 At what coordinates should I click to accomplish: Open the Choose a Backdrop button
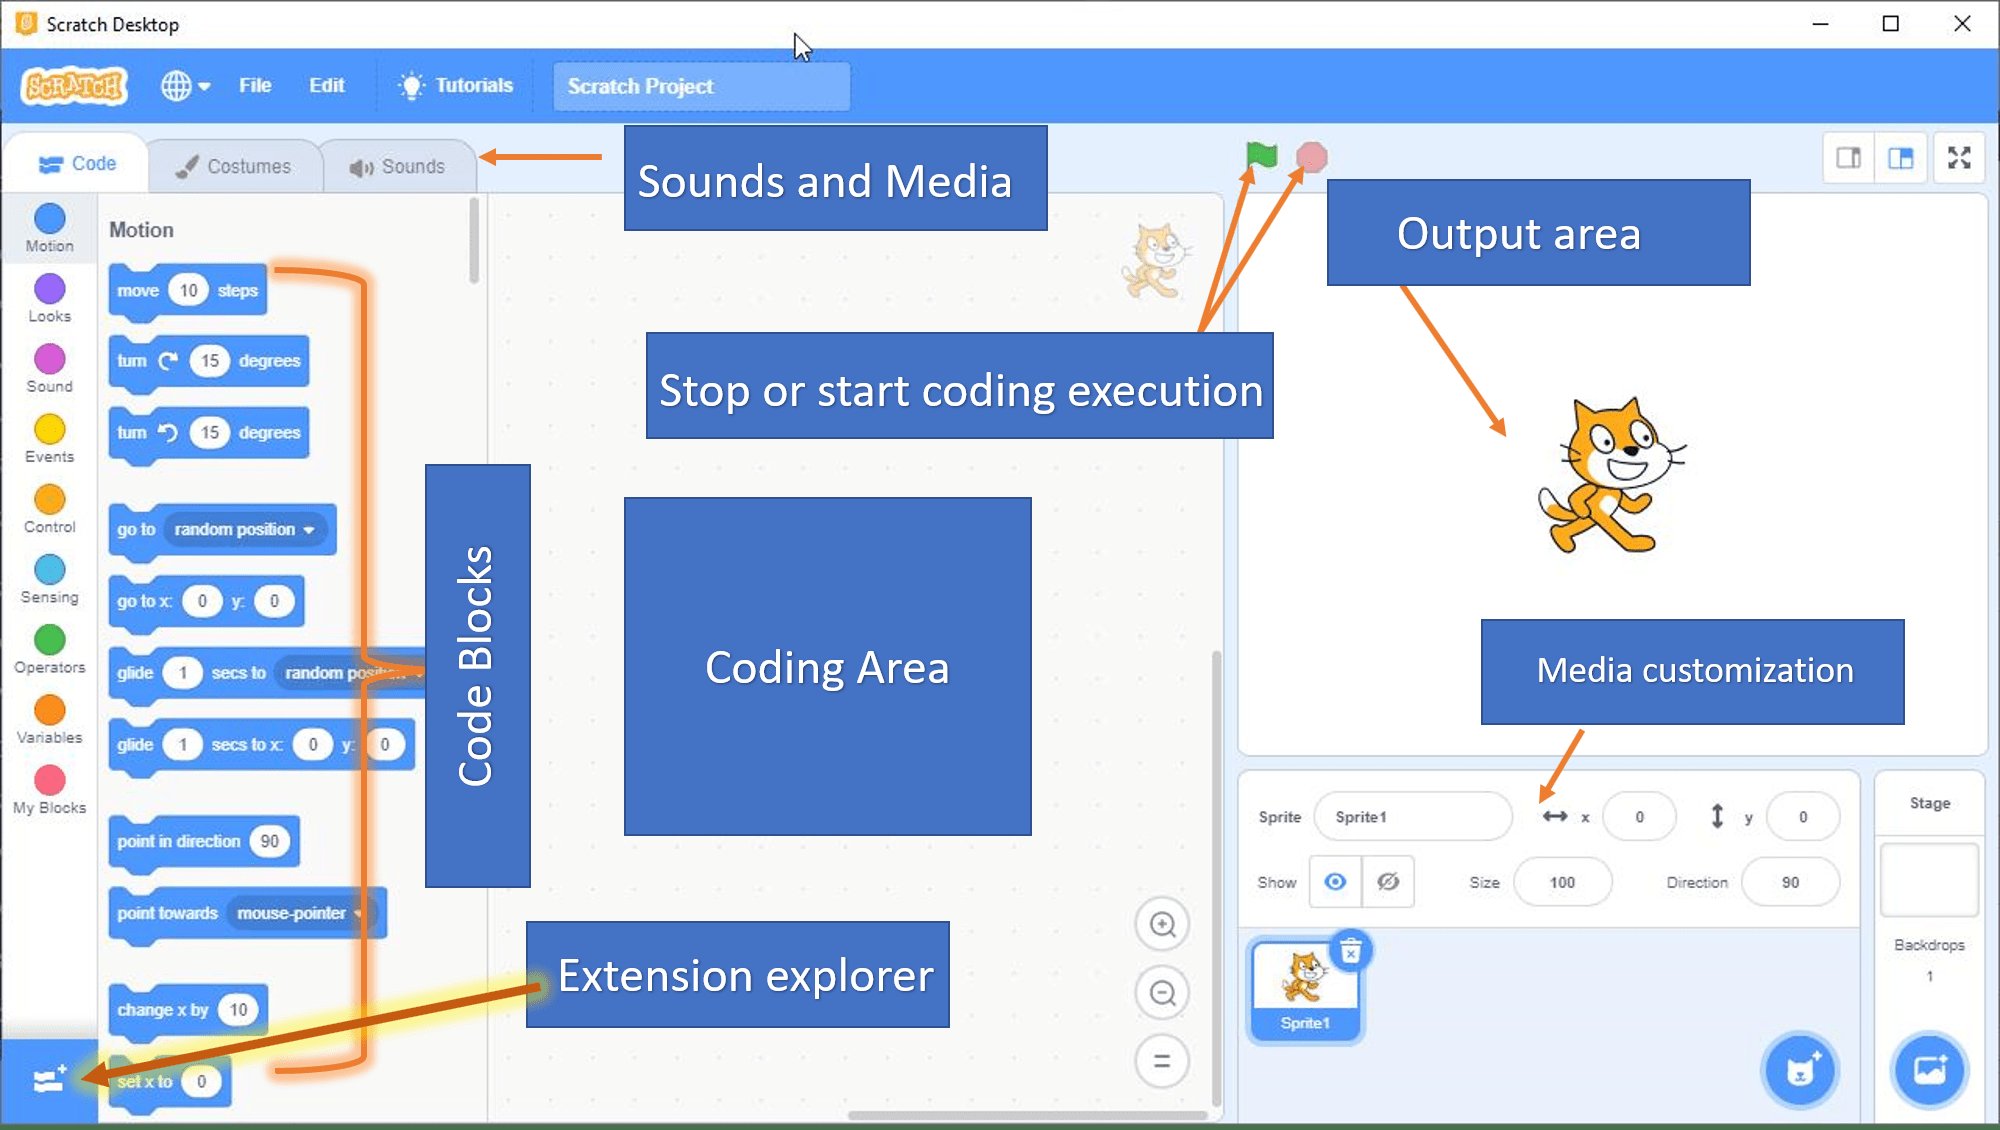click(x=1930, y=1070)
